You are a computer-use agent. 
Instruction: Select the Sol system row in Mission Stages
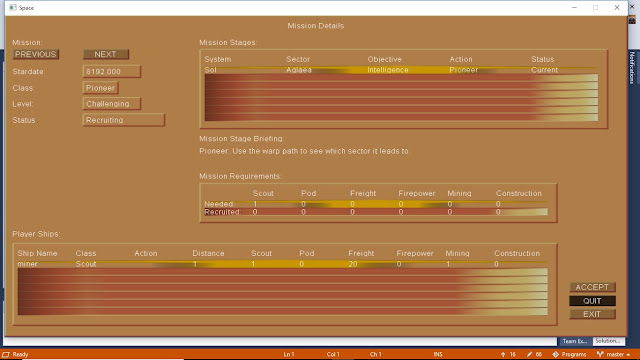coord(401,70)
